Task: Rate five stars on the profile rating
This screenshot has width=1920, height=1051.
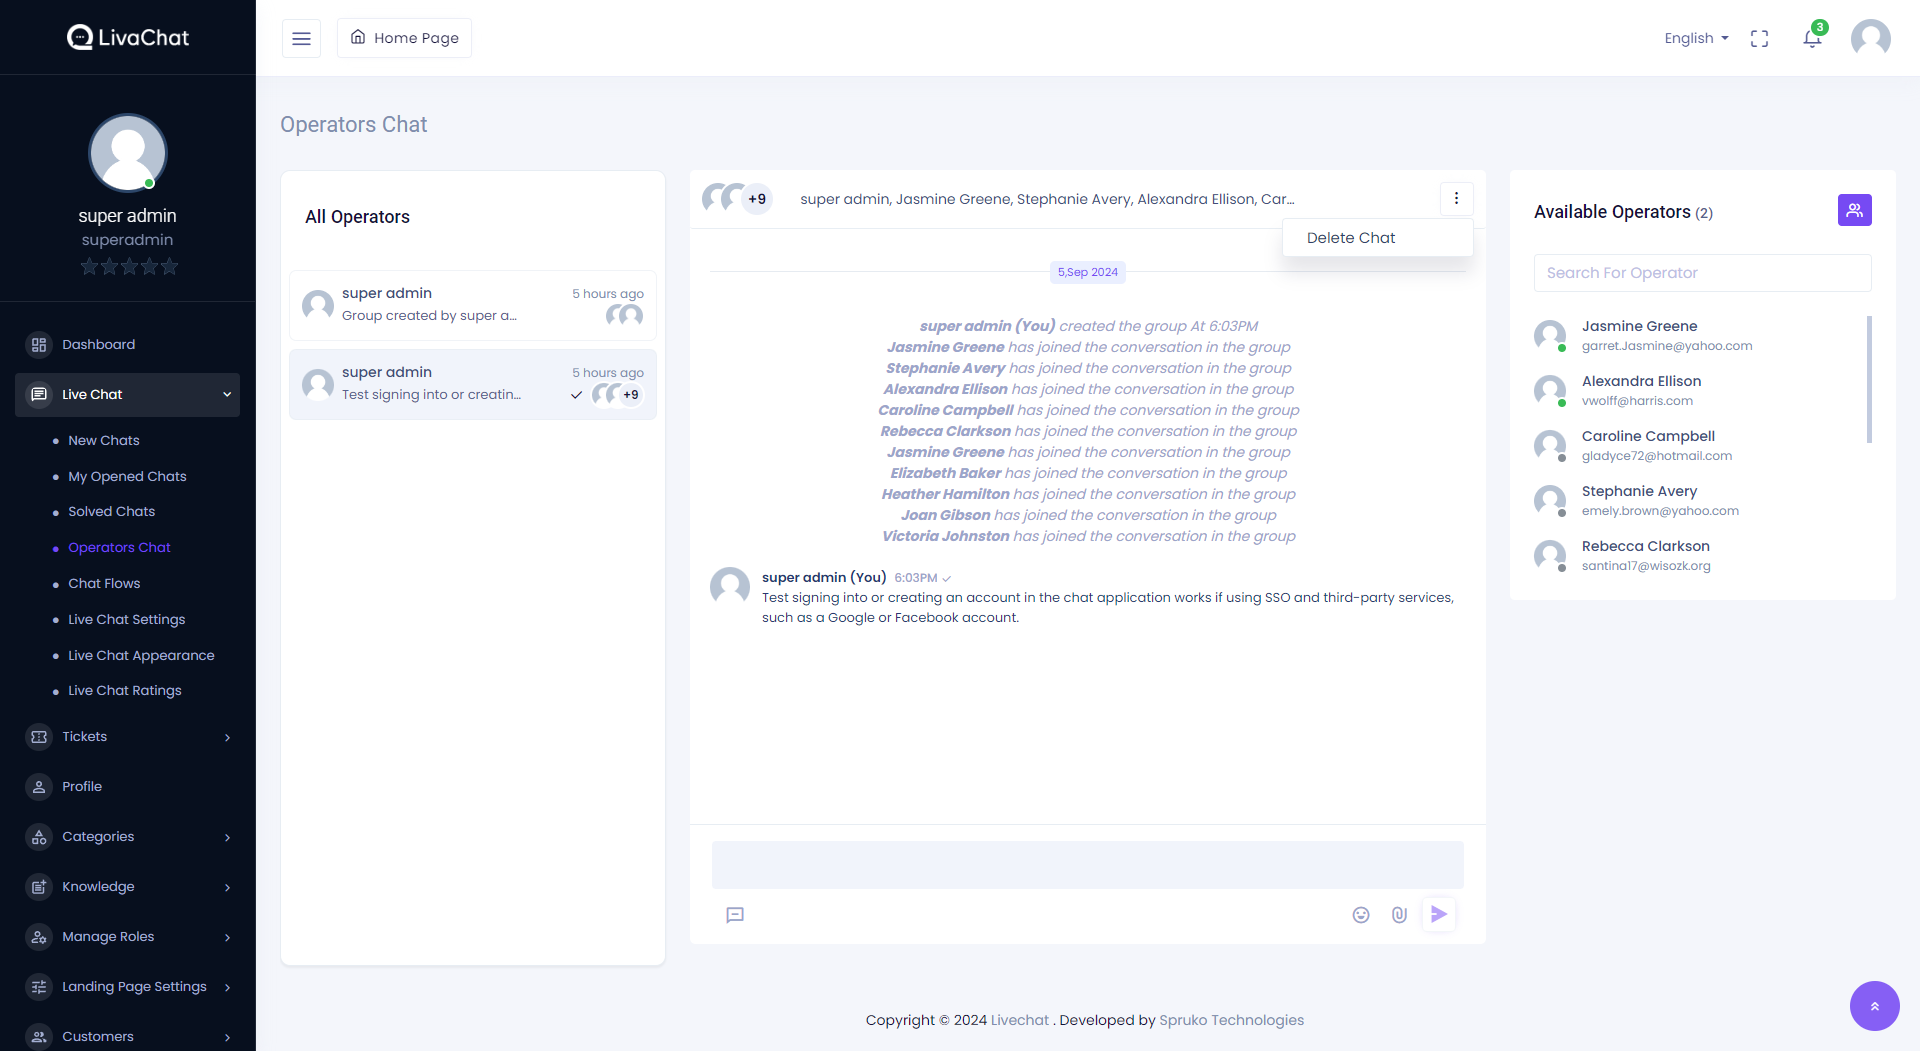Action: click(x=168, y=266)
